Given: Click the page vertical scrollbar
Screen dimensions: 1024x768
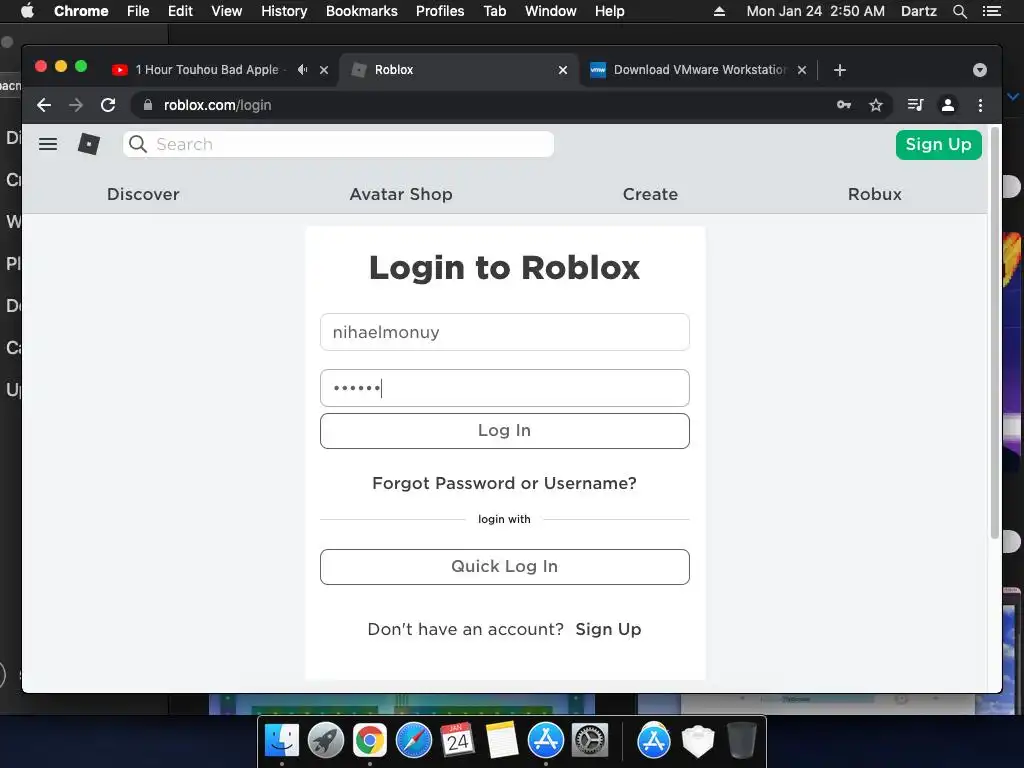Looking at the screenshot, I should point(995,333).
